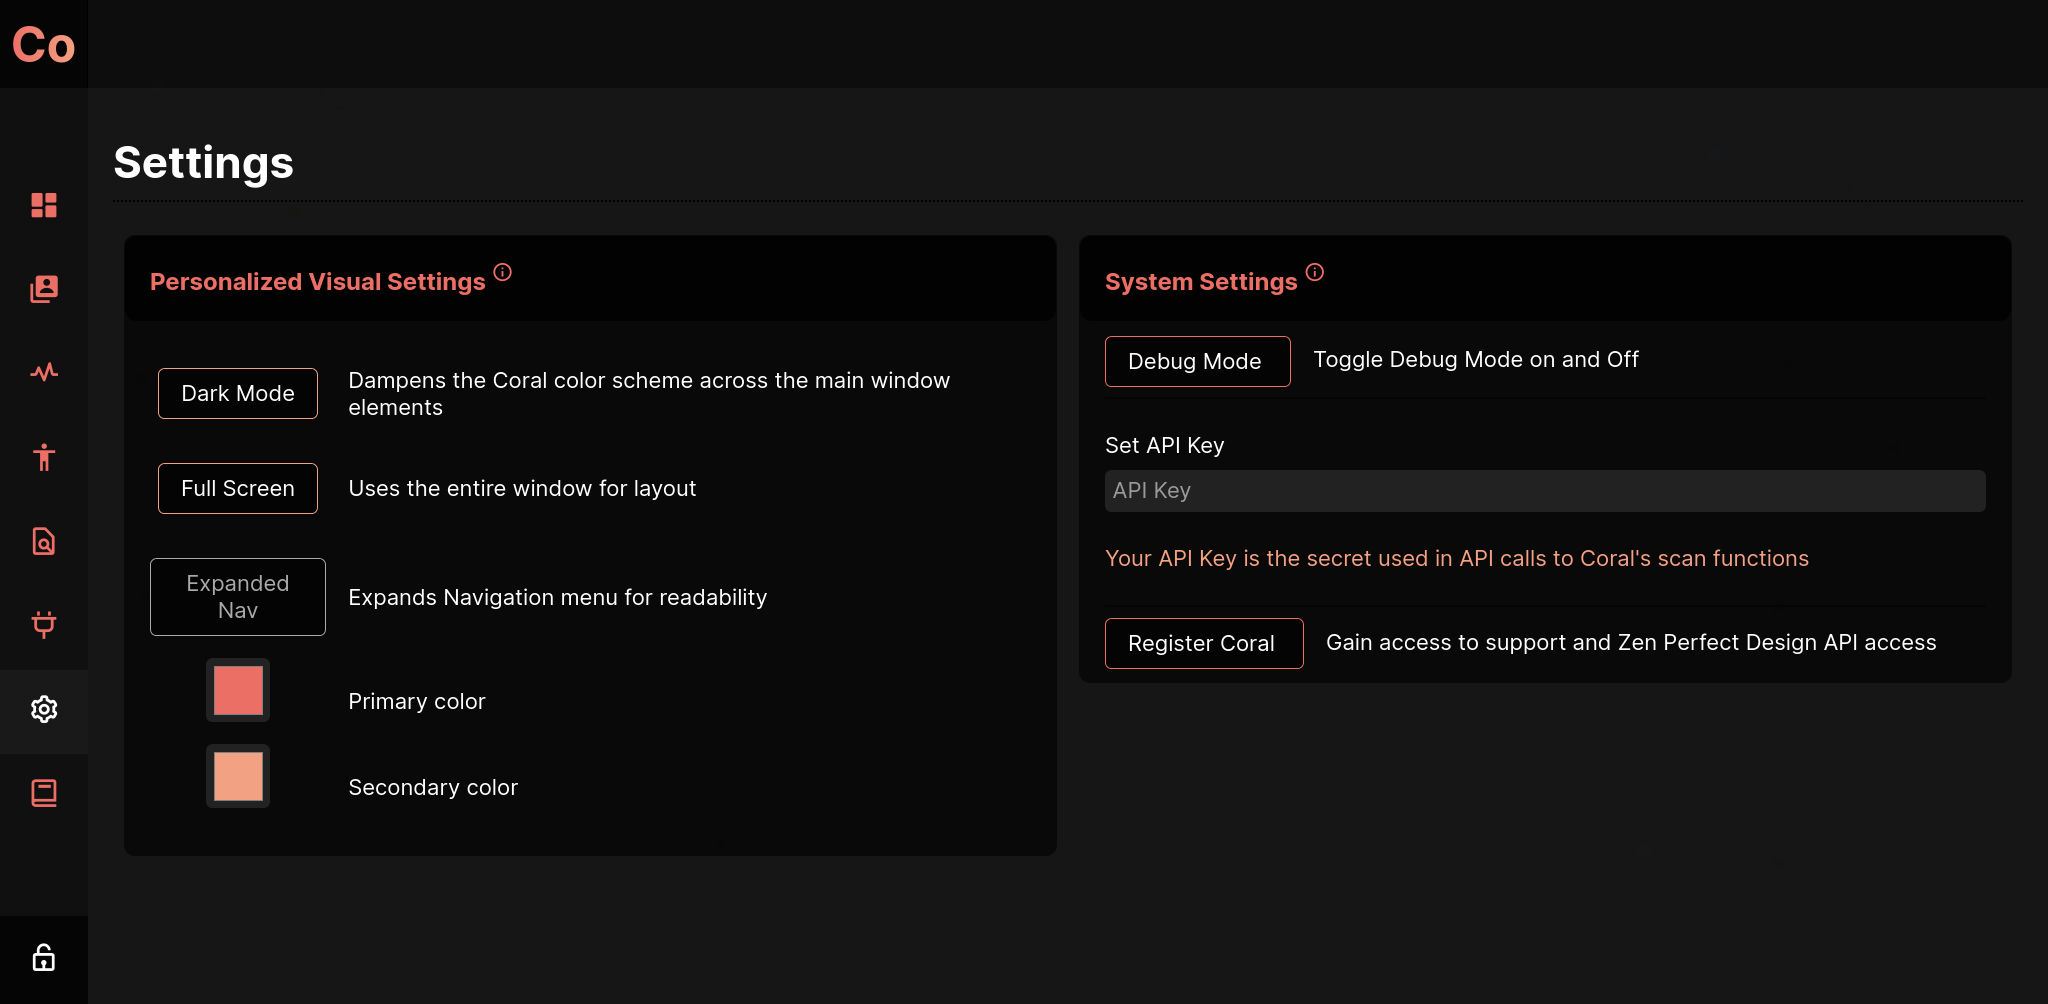Toggle Debug Mode
Viewport: 2048px width, 1004px height.
tap(1197, 361)
